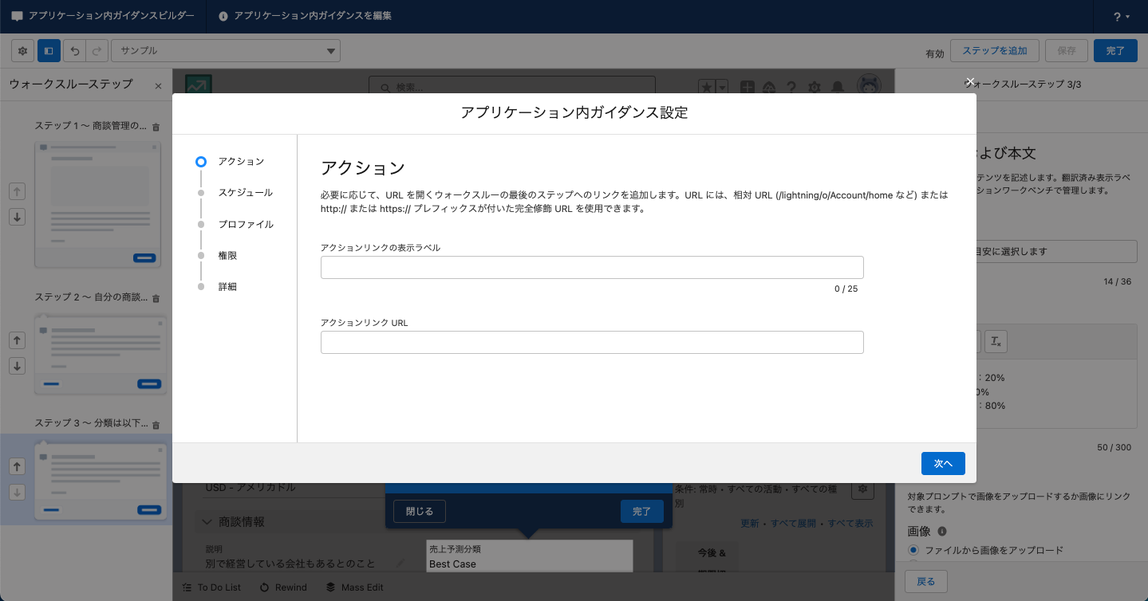Move step 2 down with arrow icon
This screenshot has width=1148, height=601.
pos(17,365)
